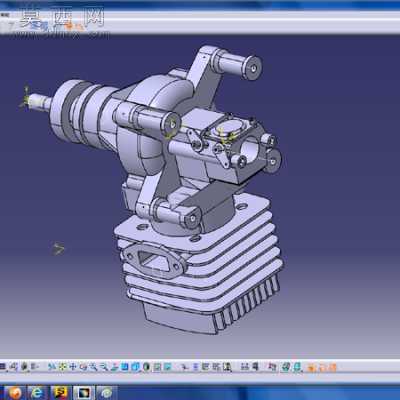Open the shading view mode icon

click(x=146, y=367)
